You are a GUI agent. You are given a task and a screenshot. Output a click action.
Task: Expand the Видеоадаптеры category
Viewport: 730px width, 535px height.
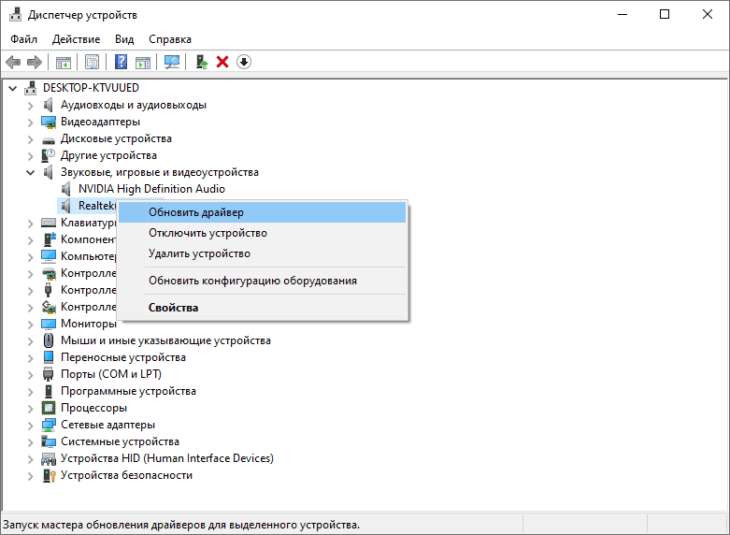click(30, 122)
